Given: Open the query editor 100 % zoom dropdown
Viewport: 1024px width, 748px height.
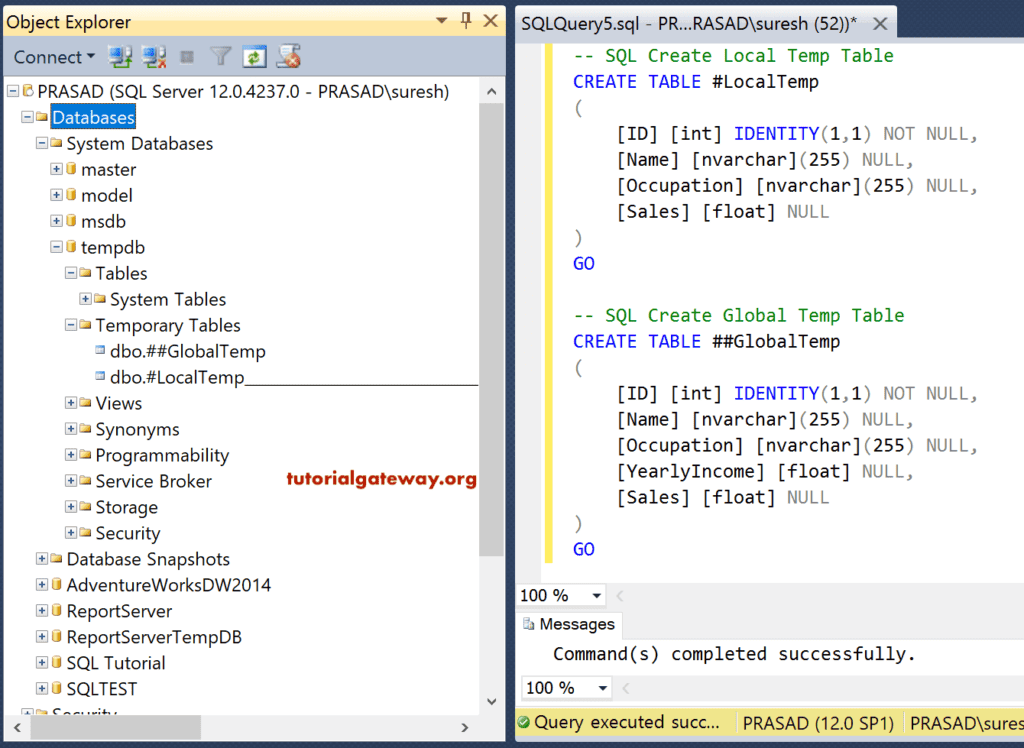Looking at the screenshot, I should coord(596,596).
